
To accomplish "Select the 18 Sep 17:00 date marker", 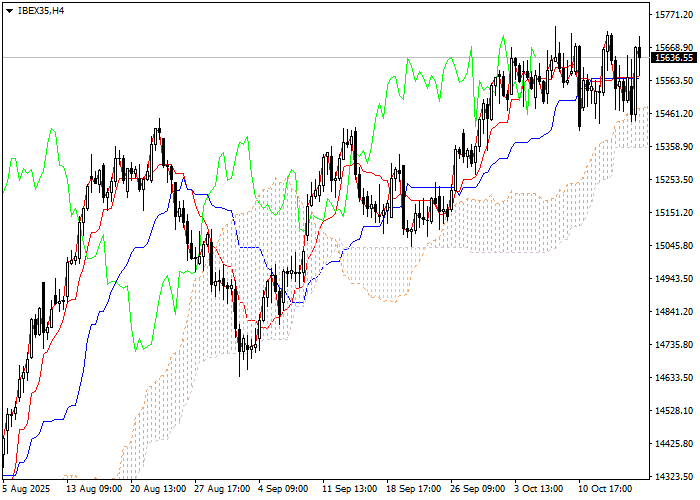I will 414,490.
